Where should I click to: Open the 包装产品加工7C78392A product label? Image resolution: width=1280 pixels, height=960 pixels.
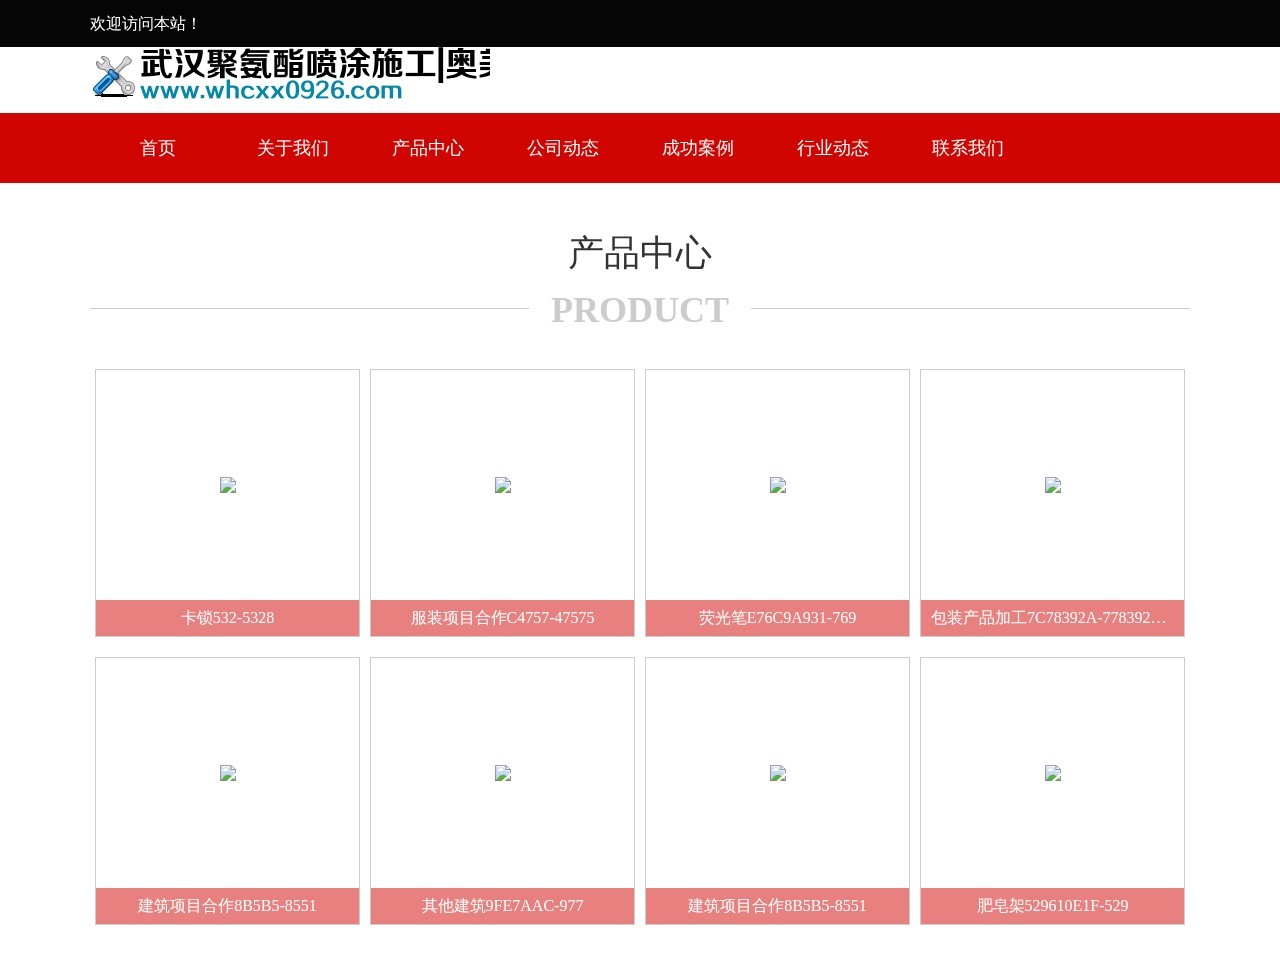pyautogui.click(x=1053, y=618)
